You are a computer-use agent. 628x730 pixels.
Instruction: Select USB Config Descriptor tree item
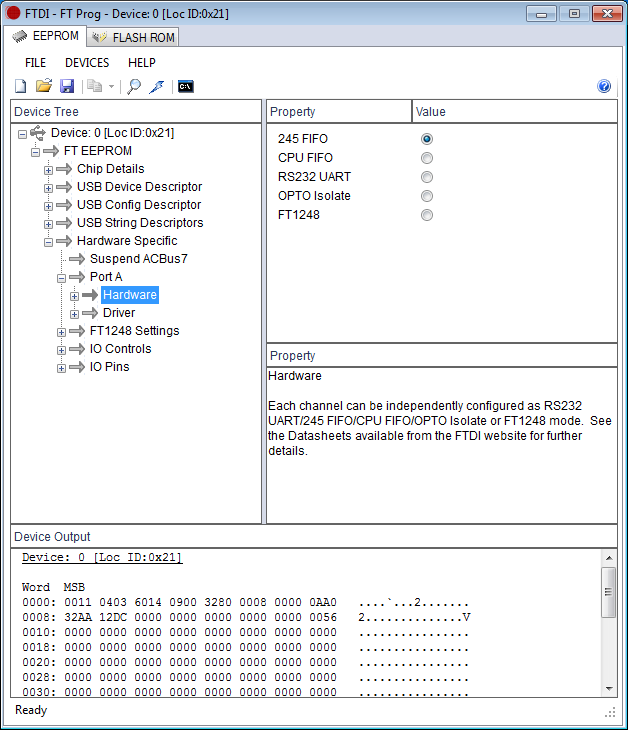139,205
